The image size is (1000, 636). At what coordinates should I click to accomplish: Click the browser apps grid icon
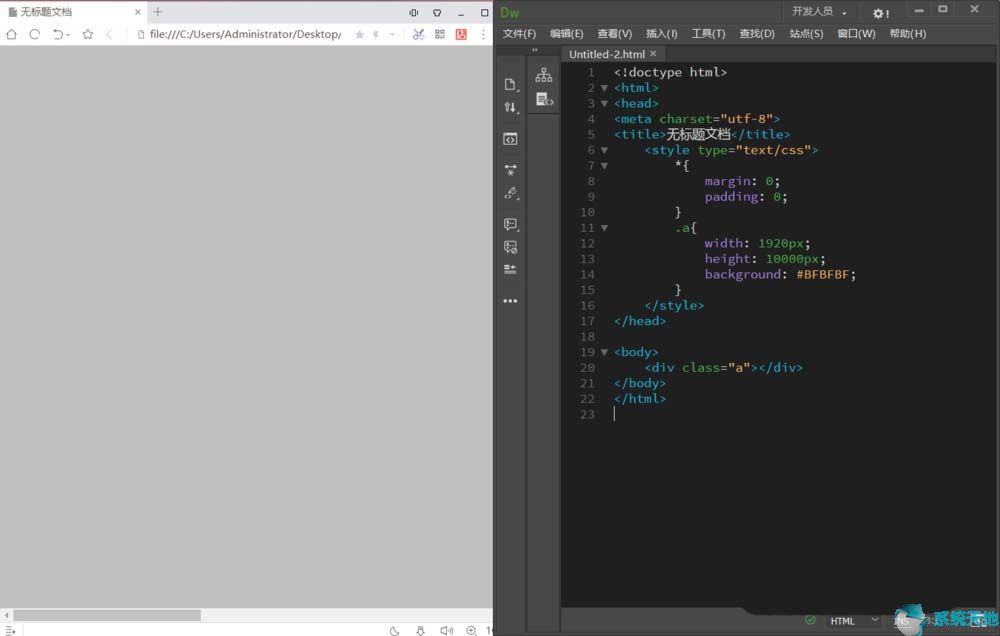pos(440,34)
